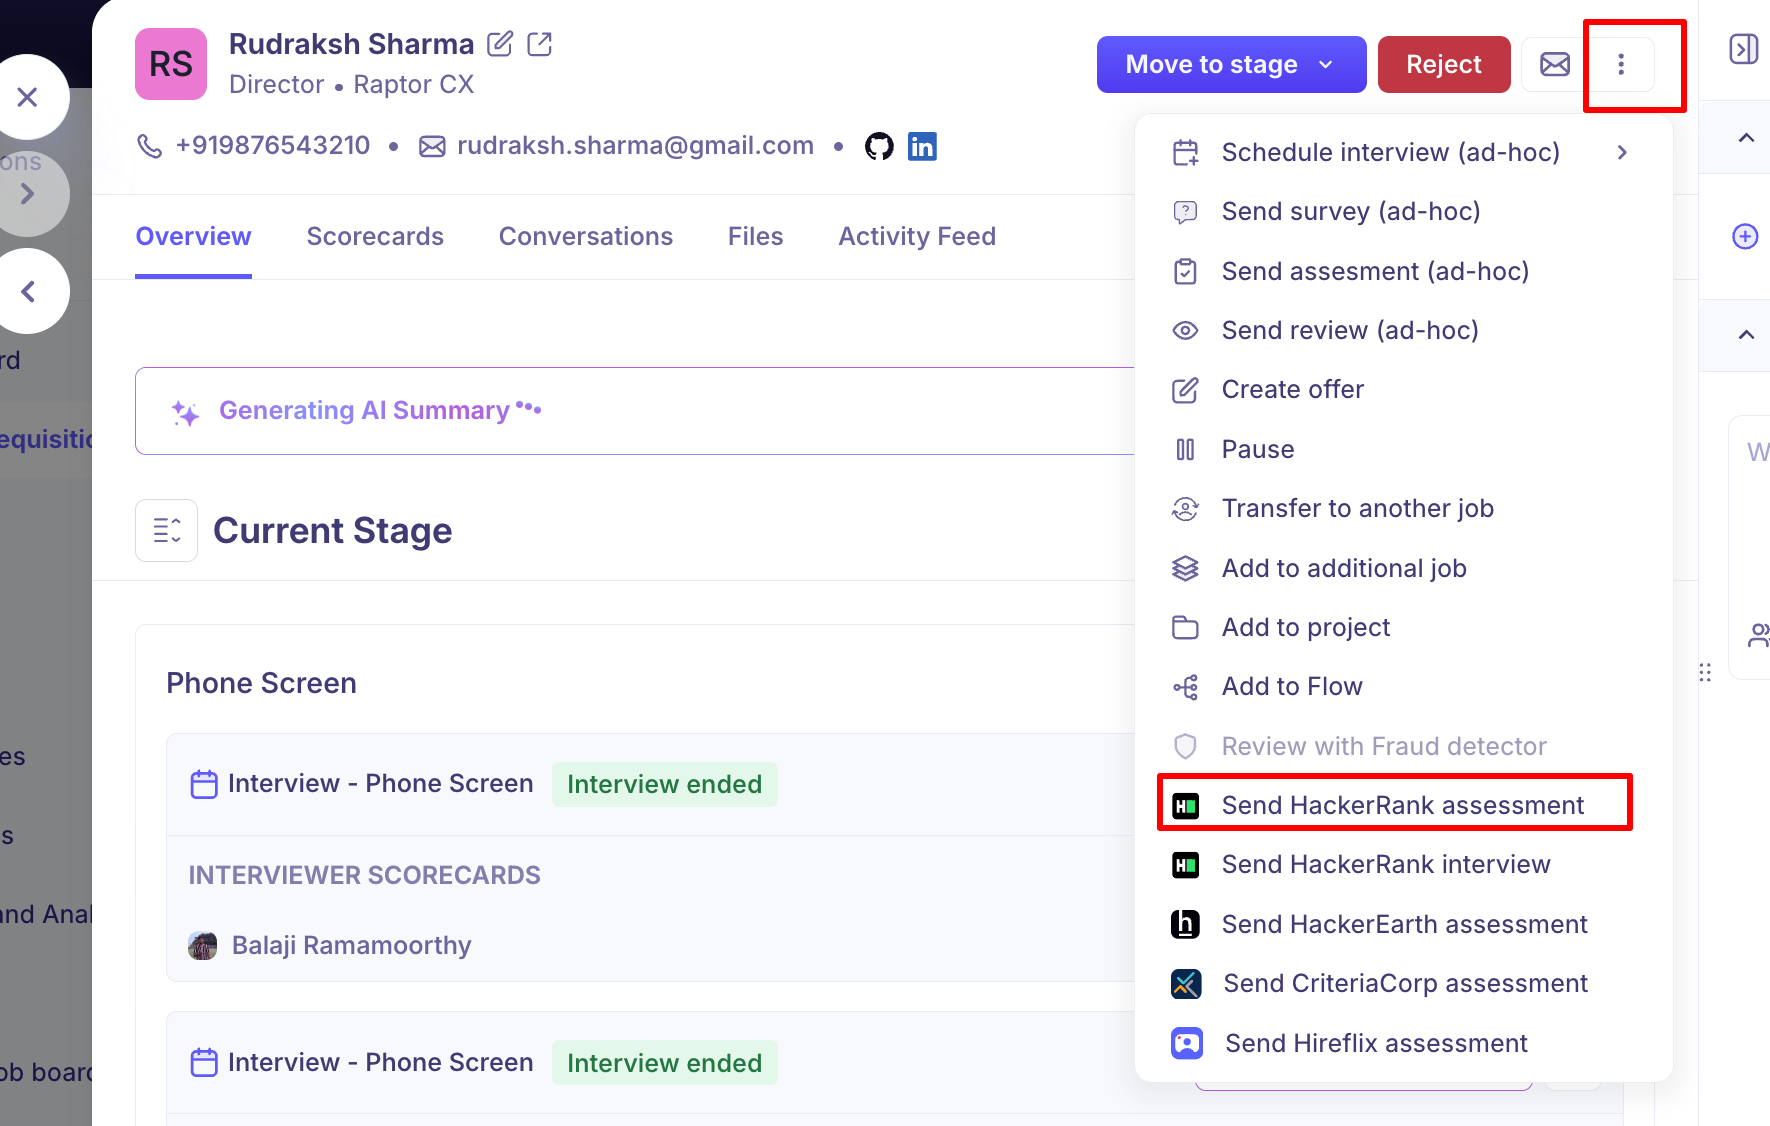
Task: Open the Conversations tab
Action: (x=586, y=236)
